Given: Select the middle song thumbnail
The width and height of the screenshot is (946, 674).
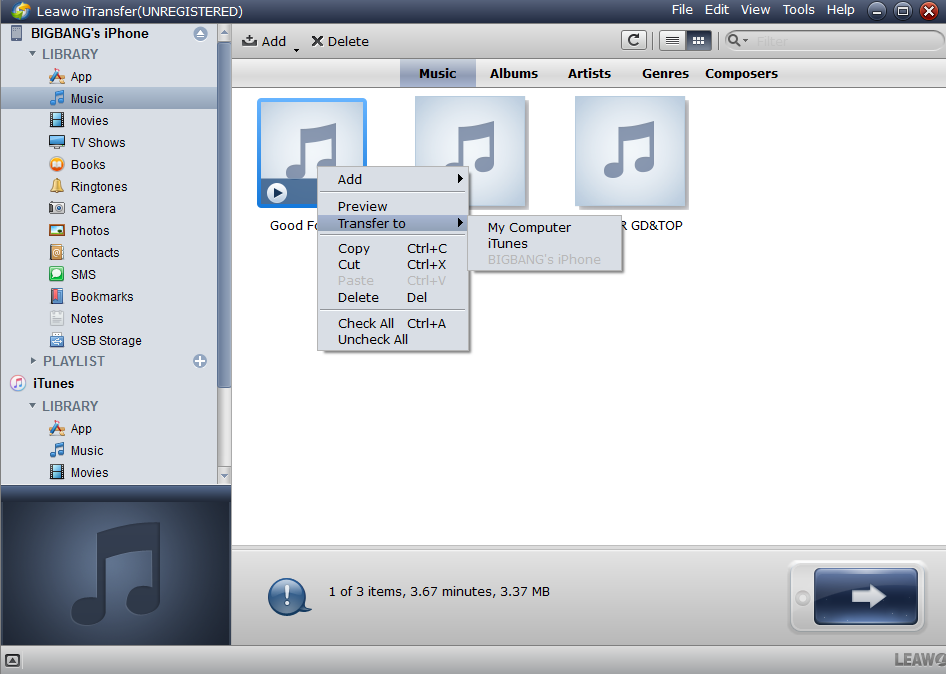Looking at the screenshot, I should pos(471,151).
